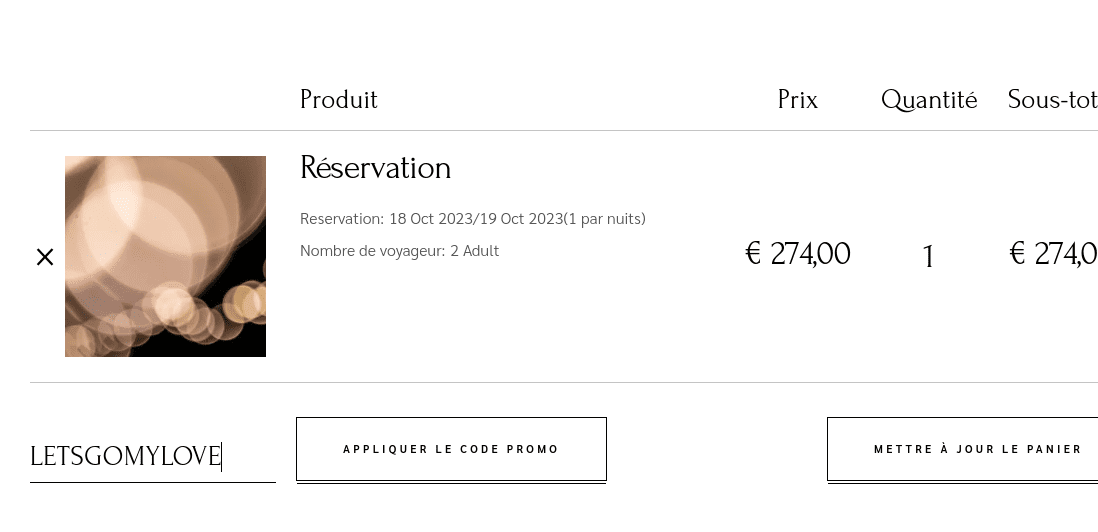Click the Produit column header

[338, 100]
